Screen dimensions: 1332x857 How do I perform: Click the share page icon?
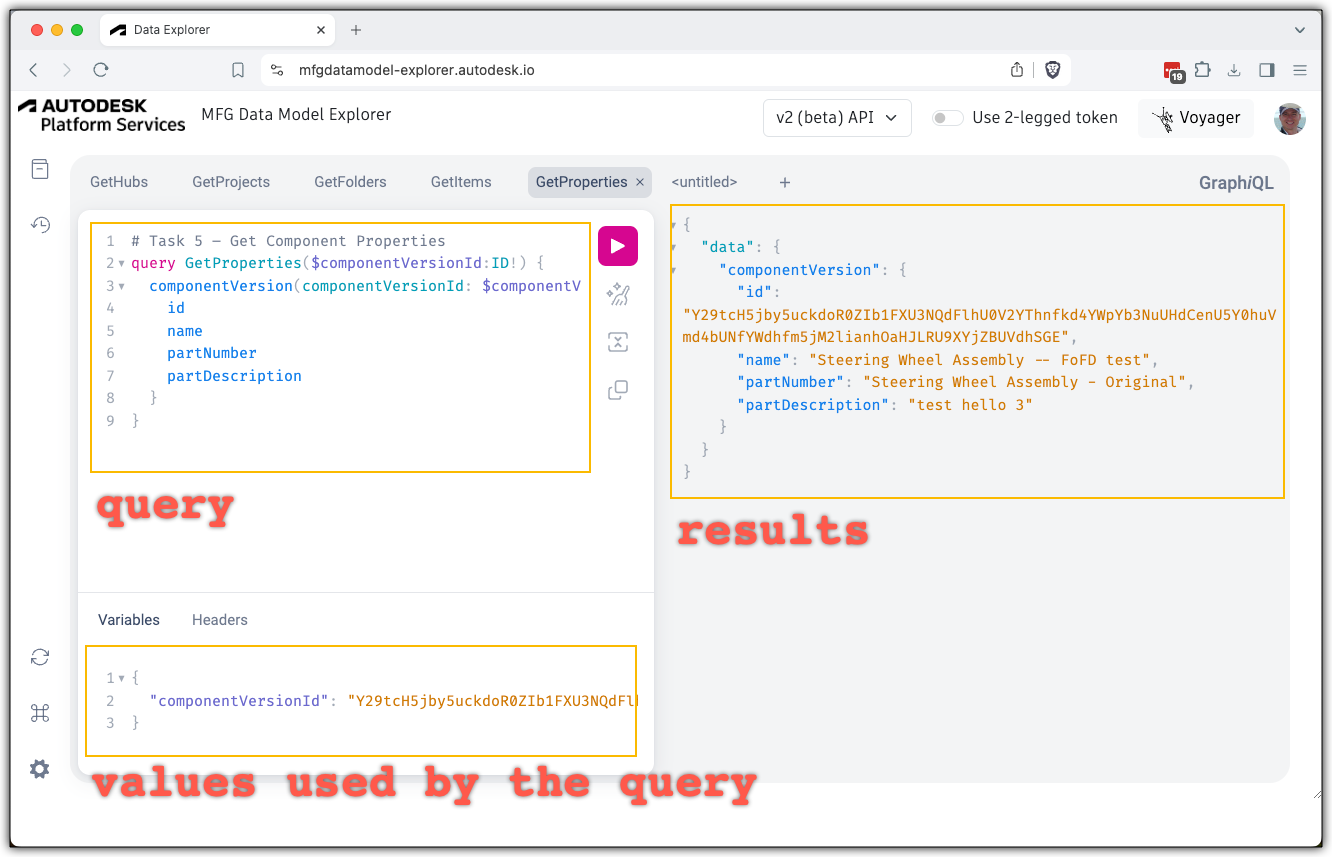pyautogui.click(x=1017, y=70)
